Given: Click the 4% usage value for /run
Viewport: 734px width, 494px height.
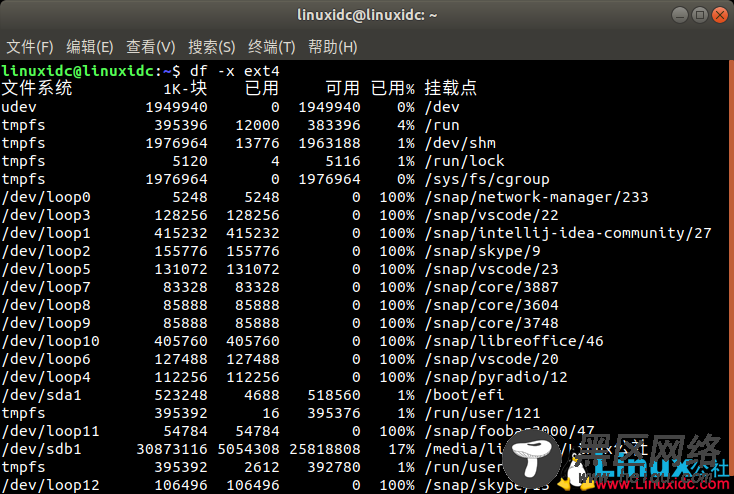Looking at the screenshot, I should [406, 125].
